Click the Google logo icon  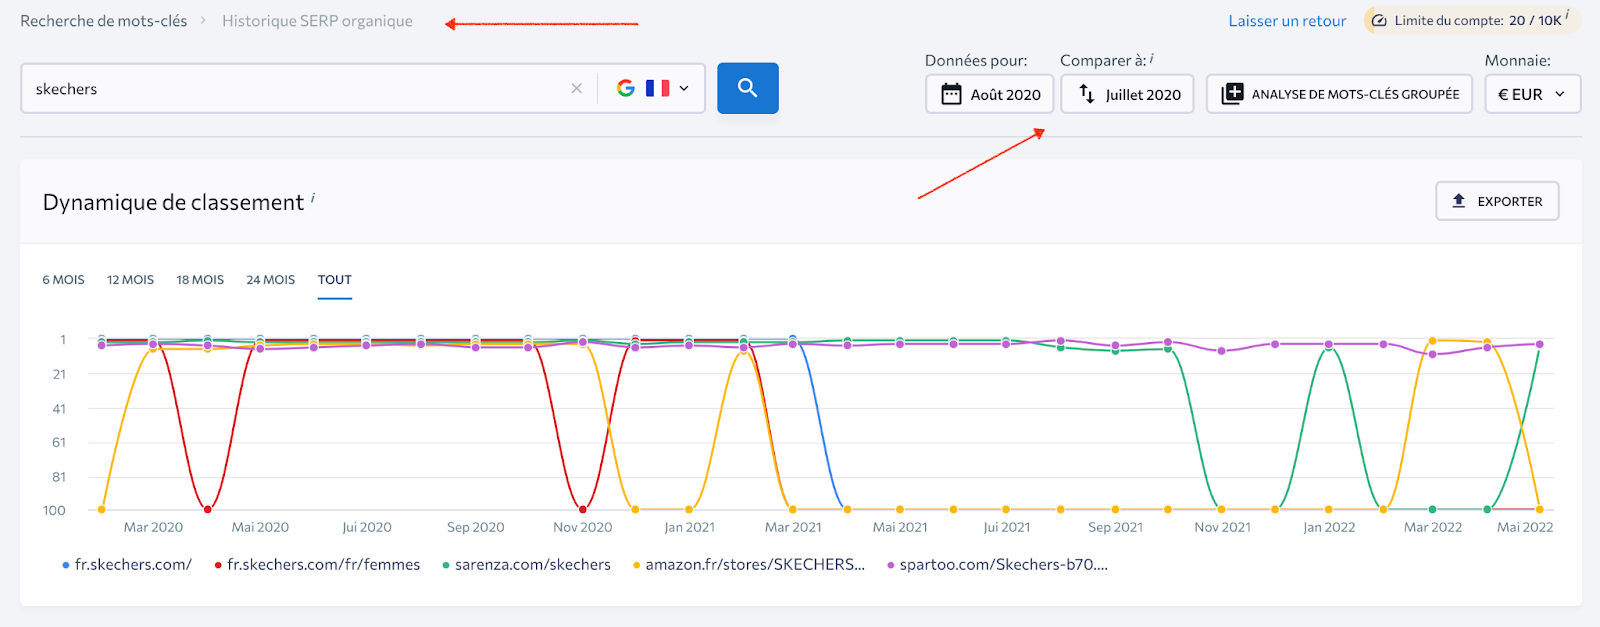[626, 88]
